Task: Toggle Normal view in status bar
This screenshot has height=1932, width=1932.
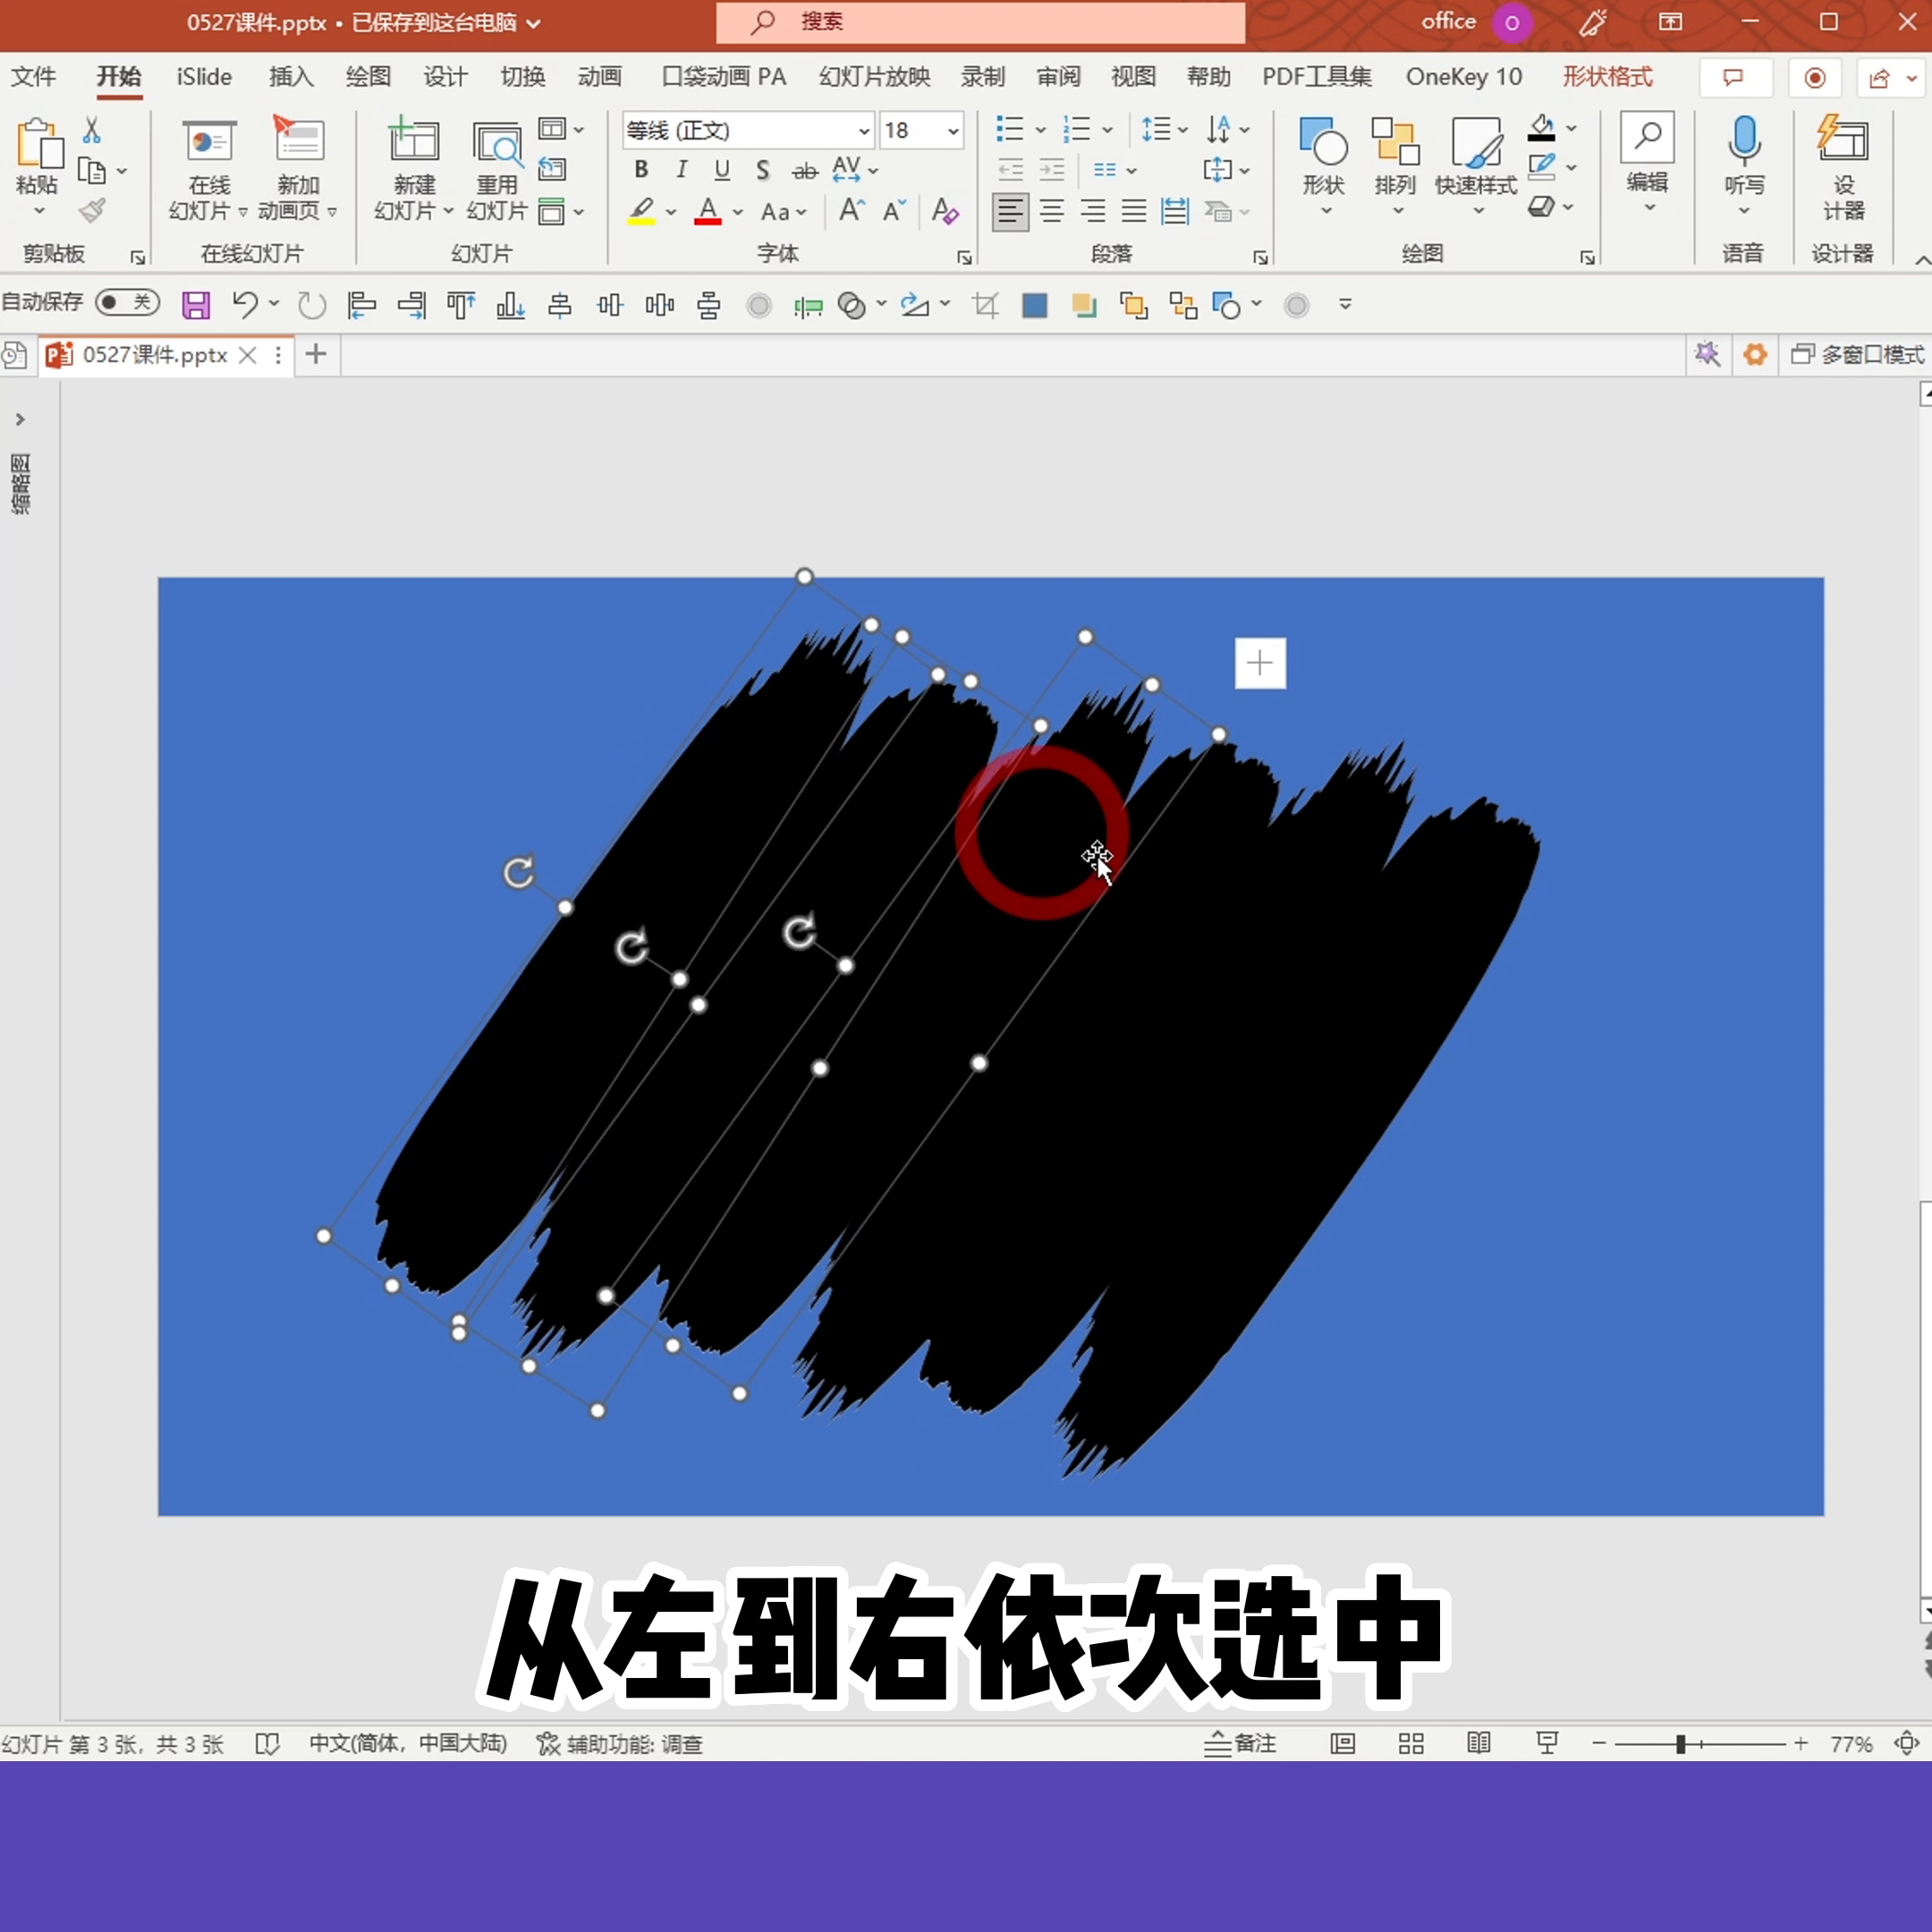Action: (x=1343, y=1744)
